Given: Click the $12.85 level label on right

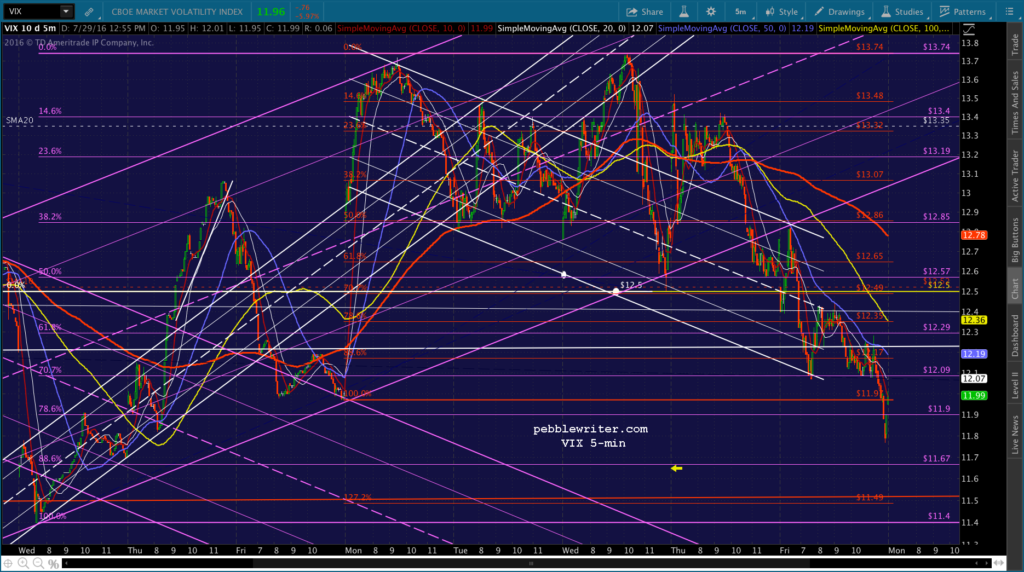Looking at the screenshot, I should (x=936, y=217).
